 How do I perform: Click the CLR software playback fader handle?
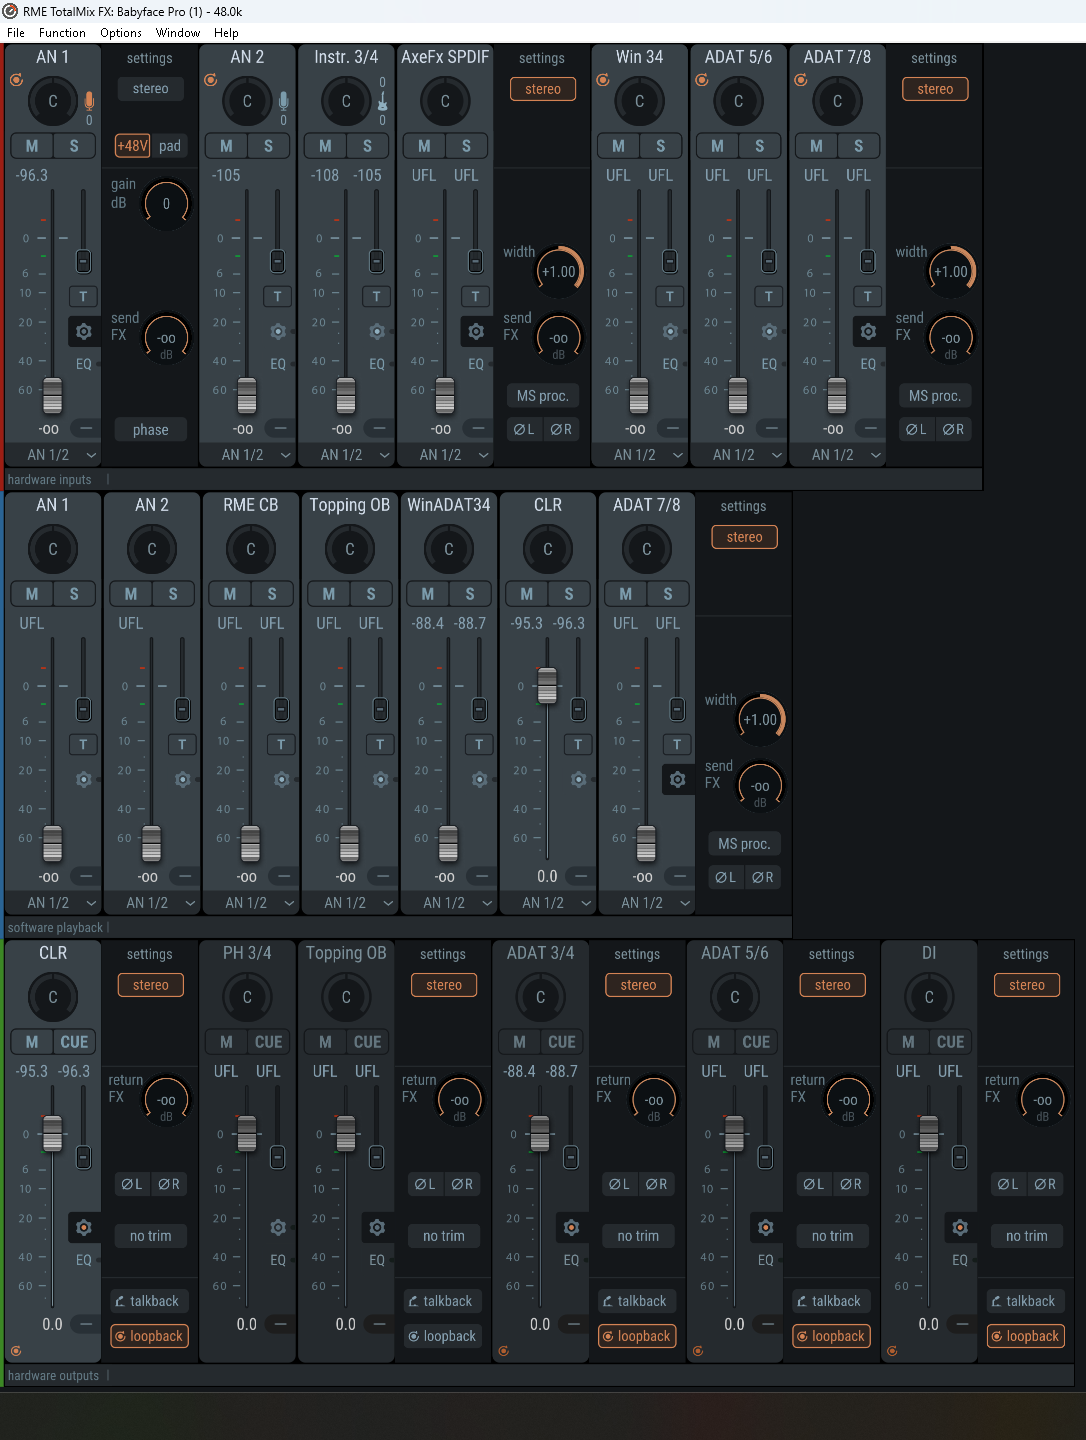(547, 685)
